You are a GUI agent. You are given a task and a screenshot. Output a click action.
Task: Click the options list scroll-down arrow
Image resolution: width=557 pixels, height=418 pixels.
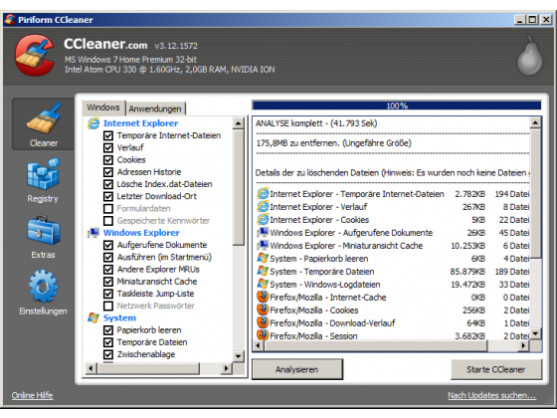(x=238, y=356)
